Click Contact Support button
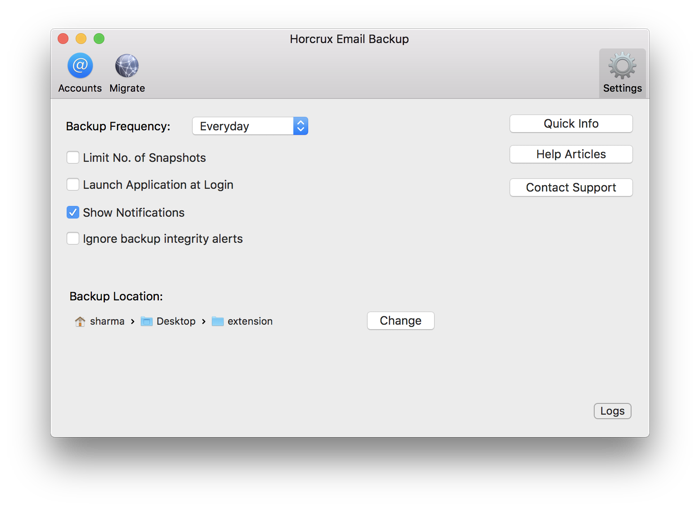The image size is (700, 509). 571,188
